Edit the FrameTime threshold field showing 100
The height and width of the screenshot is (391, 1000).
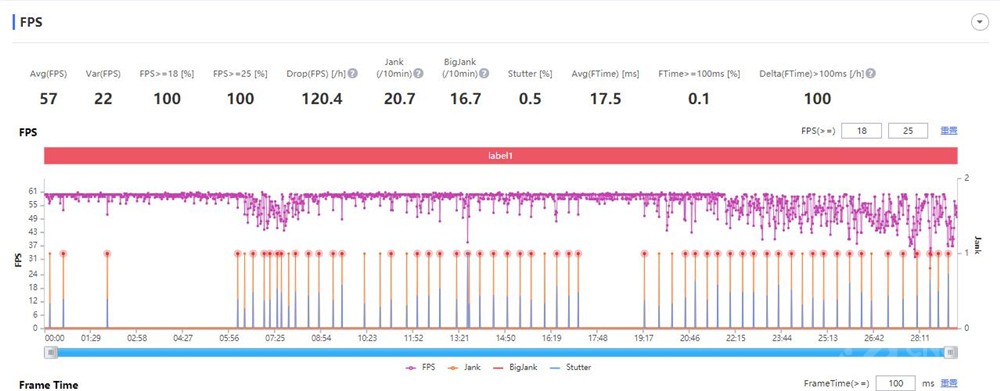(896, 383)
